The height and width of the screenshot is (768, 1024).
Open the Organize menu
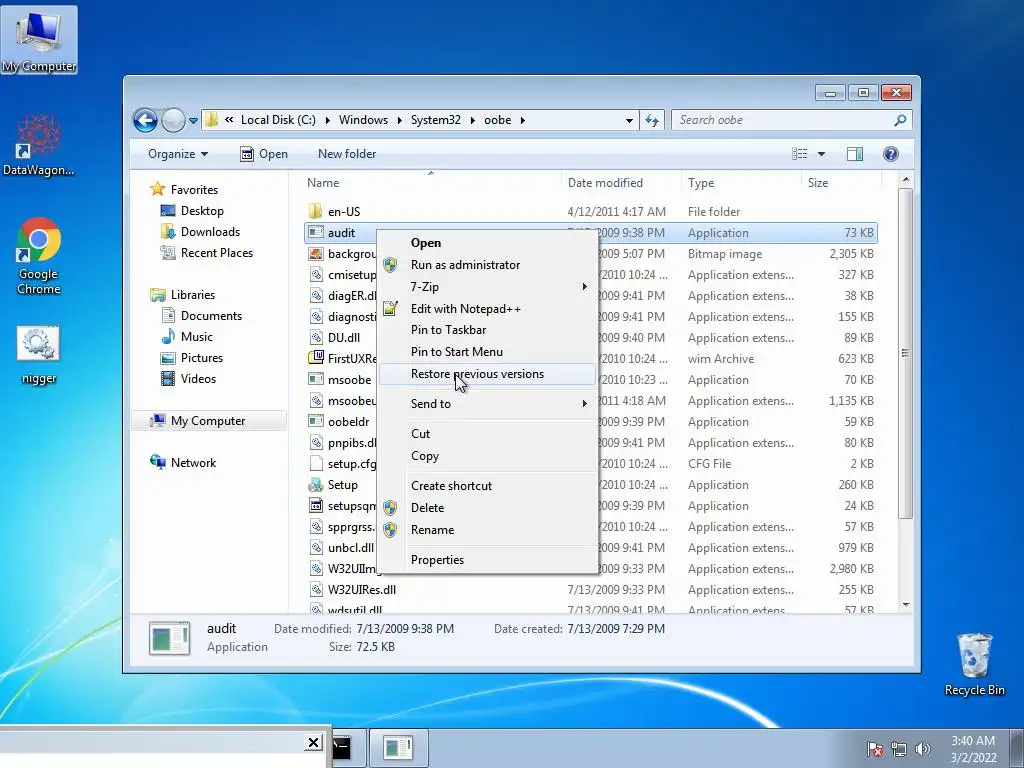pos(178,154)
